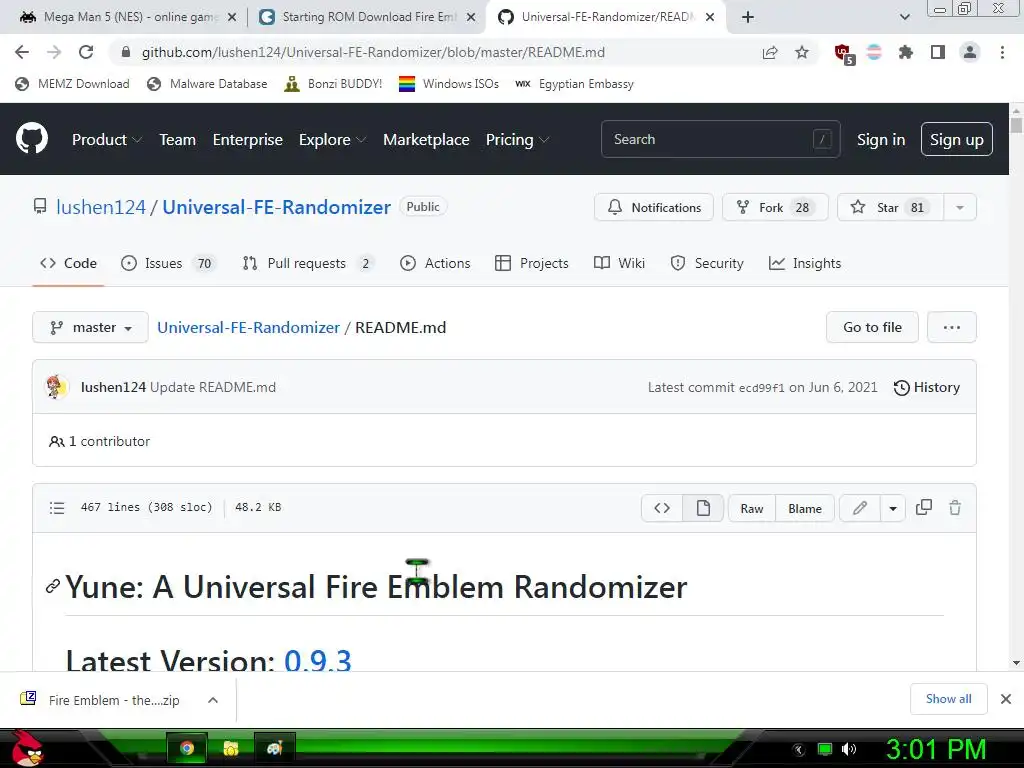The height and width of the screenshot is (768, 1024).
Task: View the Raw file
Action: tap(752, 508)
